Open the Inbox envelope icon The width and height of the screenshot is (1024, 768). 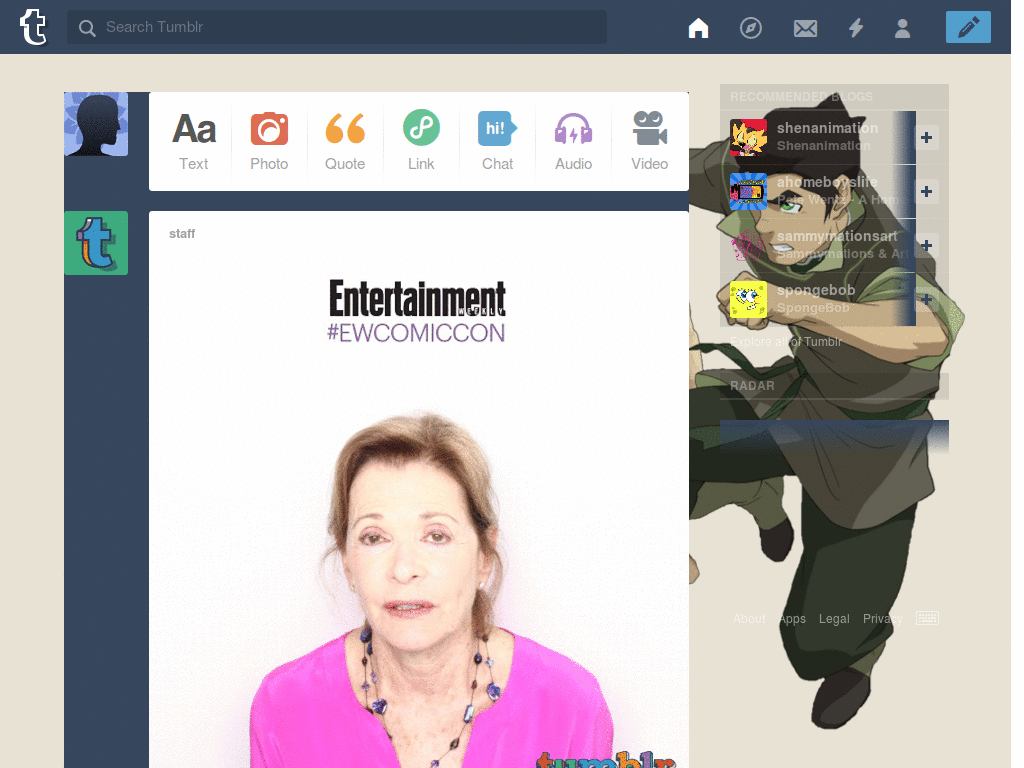805,28
